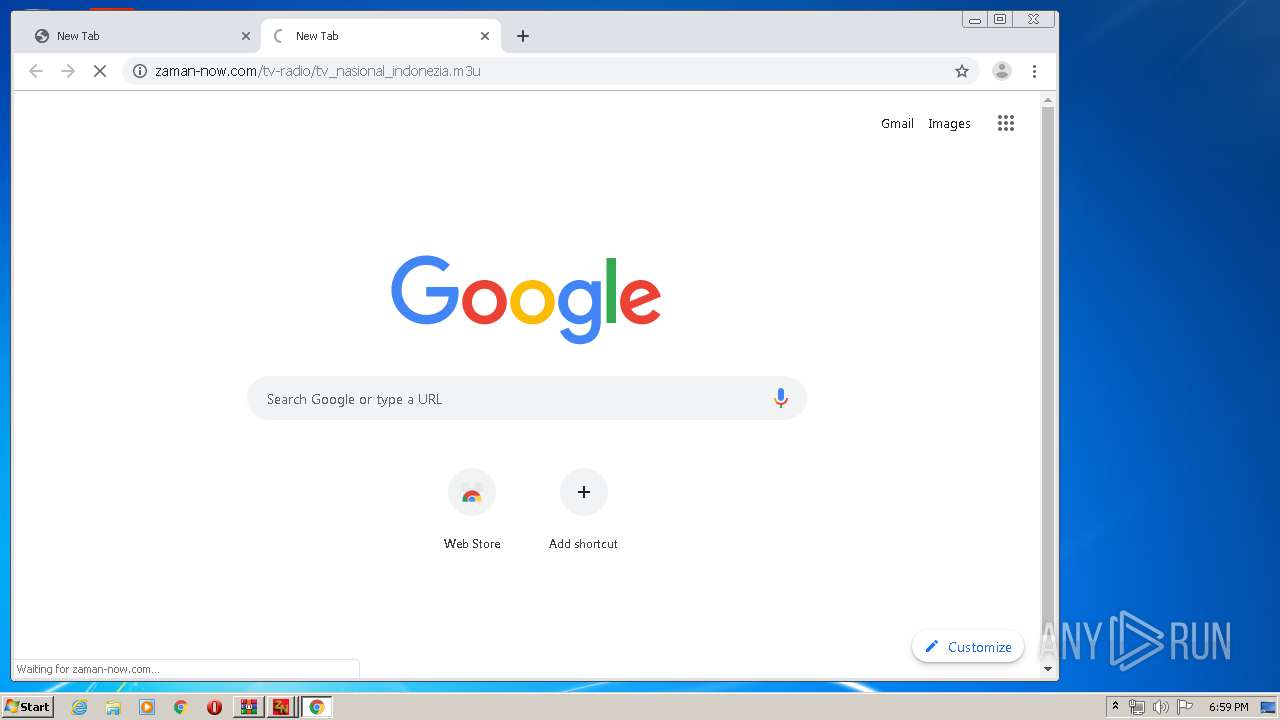Open Windows Media Player on taskbar
The image size is (1280, 720).
[147, 707]
